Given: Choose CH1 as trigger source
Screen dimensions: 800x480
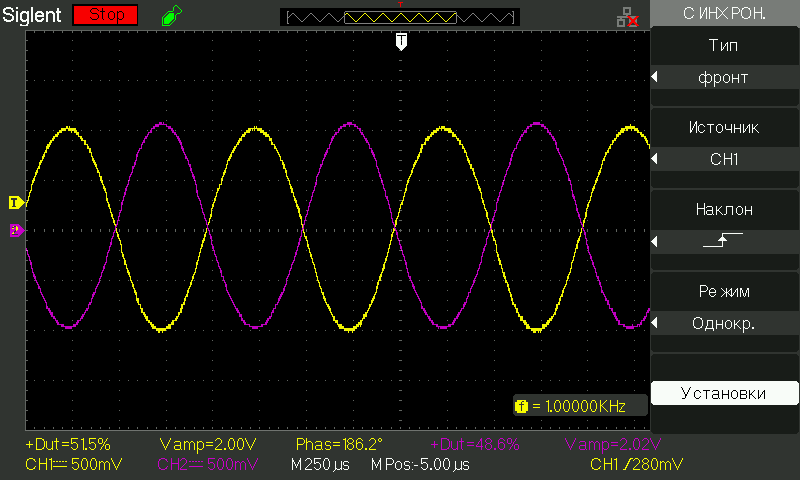Looking at the screenshot, I should tap(724, 159).
